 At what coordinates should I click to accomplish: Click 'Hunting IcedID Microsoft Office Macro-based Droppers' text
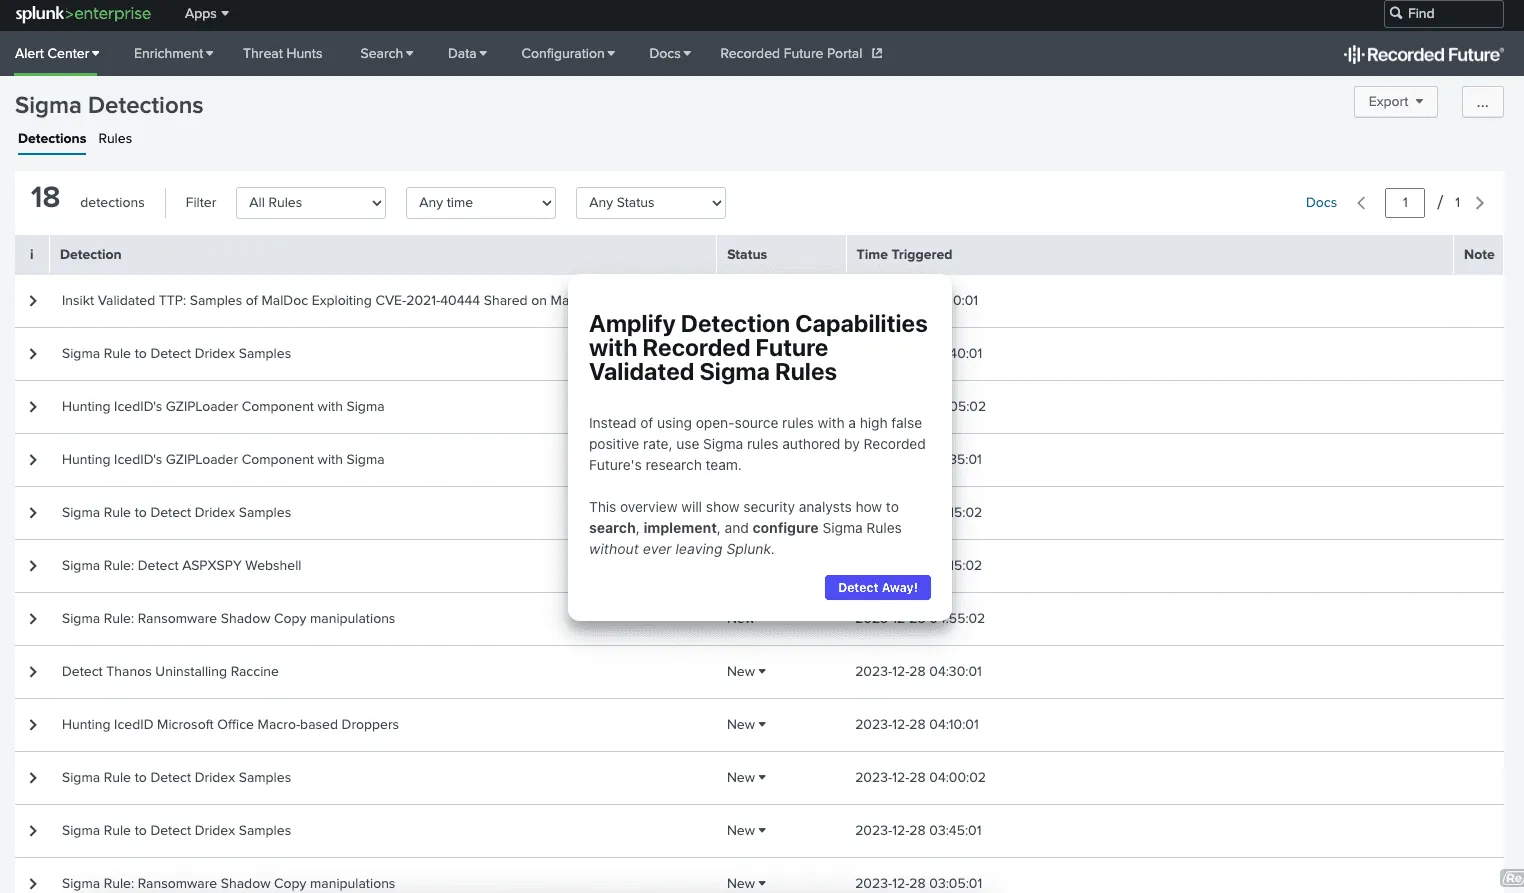[x=230, y=725]
